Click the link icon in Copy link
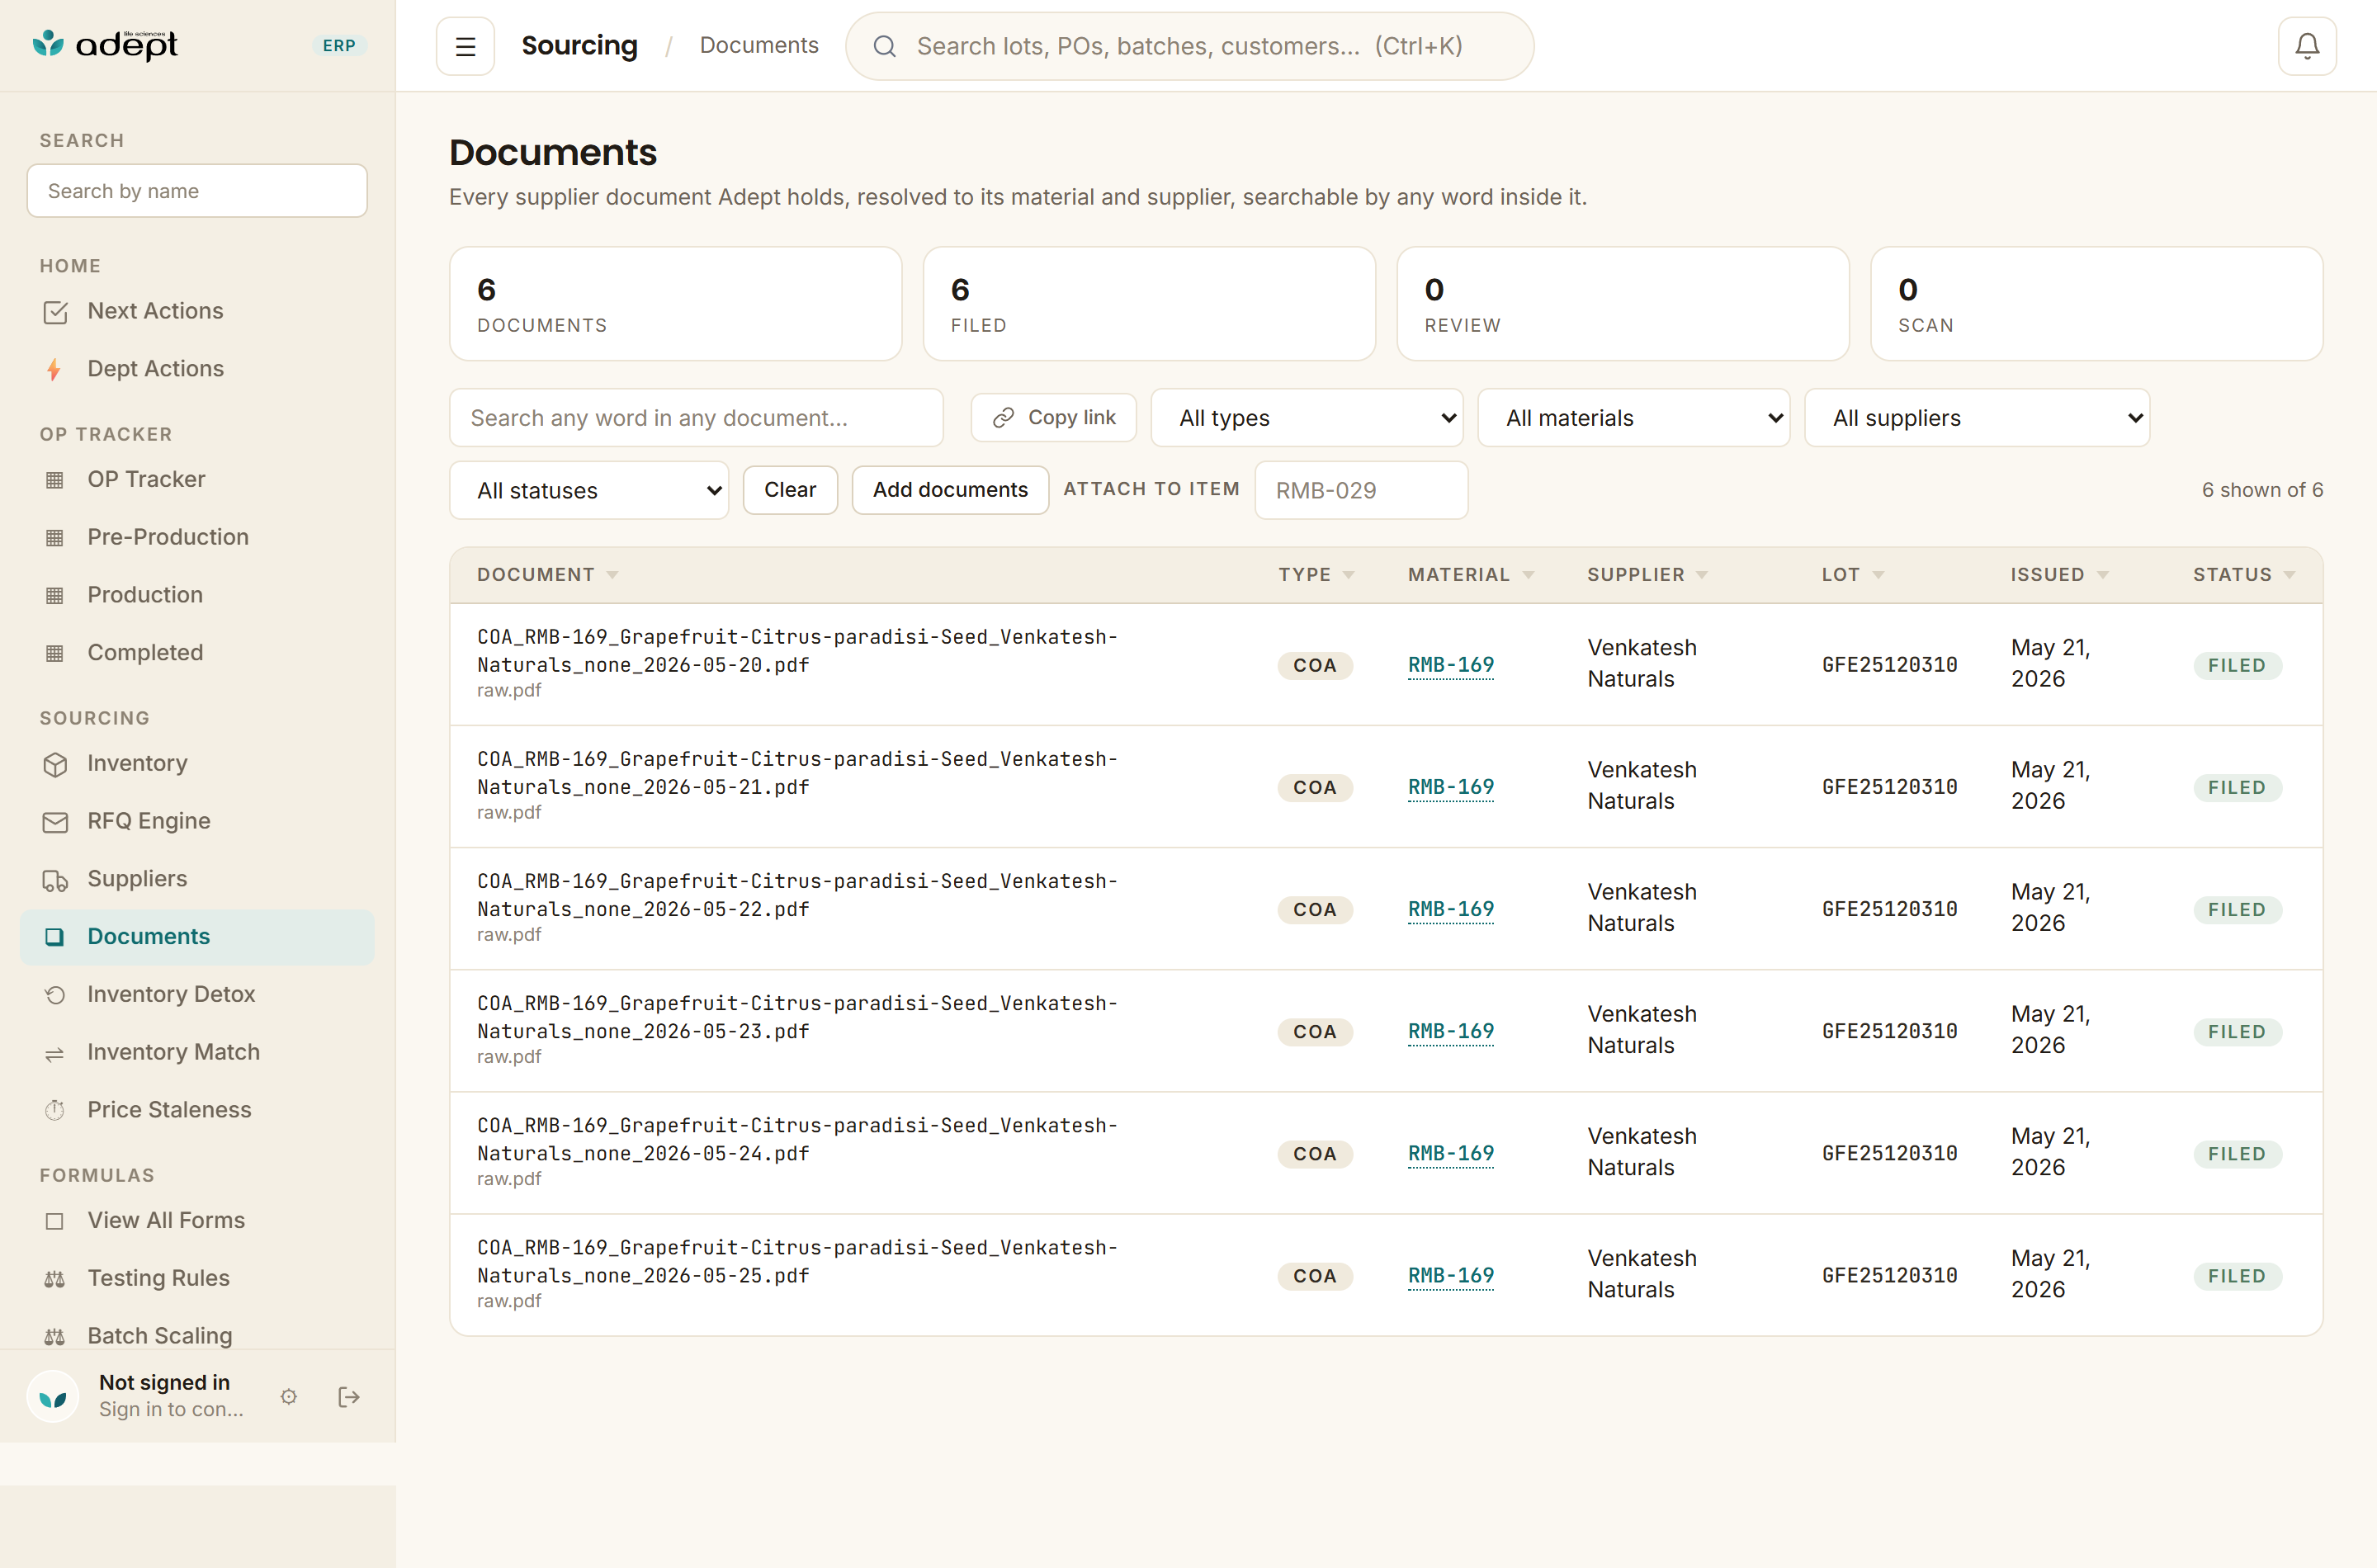The image size is (2377, 1568). pos(1004,417)
